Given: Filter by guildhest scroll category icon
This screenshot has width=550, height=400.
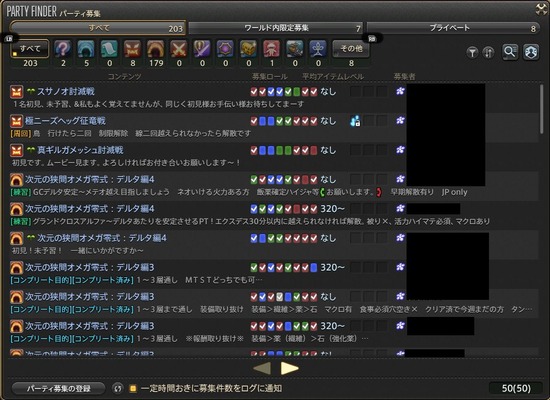Looking at the screenshot, I should (x=109, y=49).
